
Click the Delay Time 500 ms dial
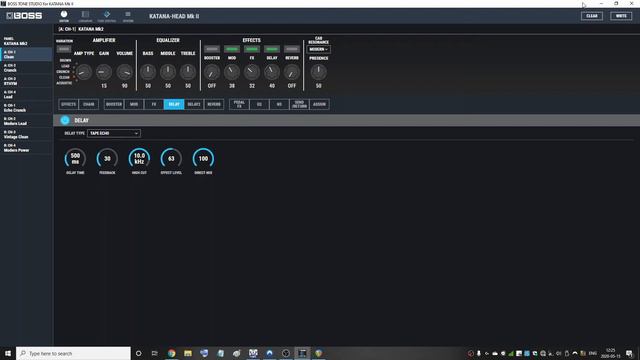[x=75, y=158]
